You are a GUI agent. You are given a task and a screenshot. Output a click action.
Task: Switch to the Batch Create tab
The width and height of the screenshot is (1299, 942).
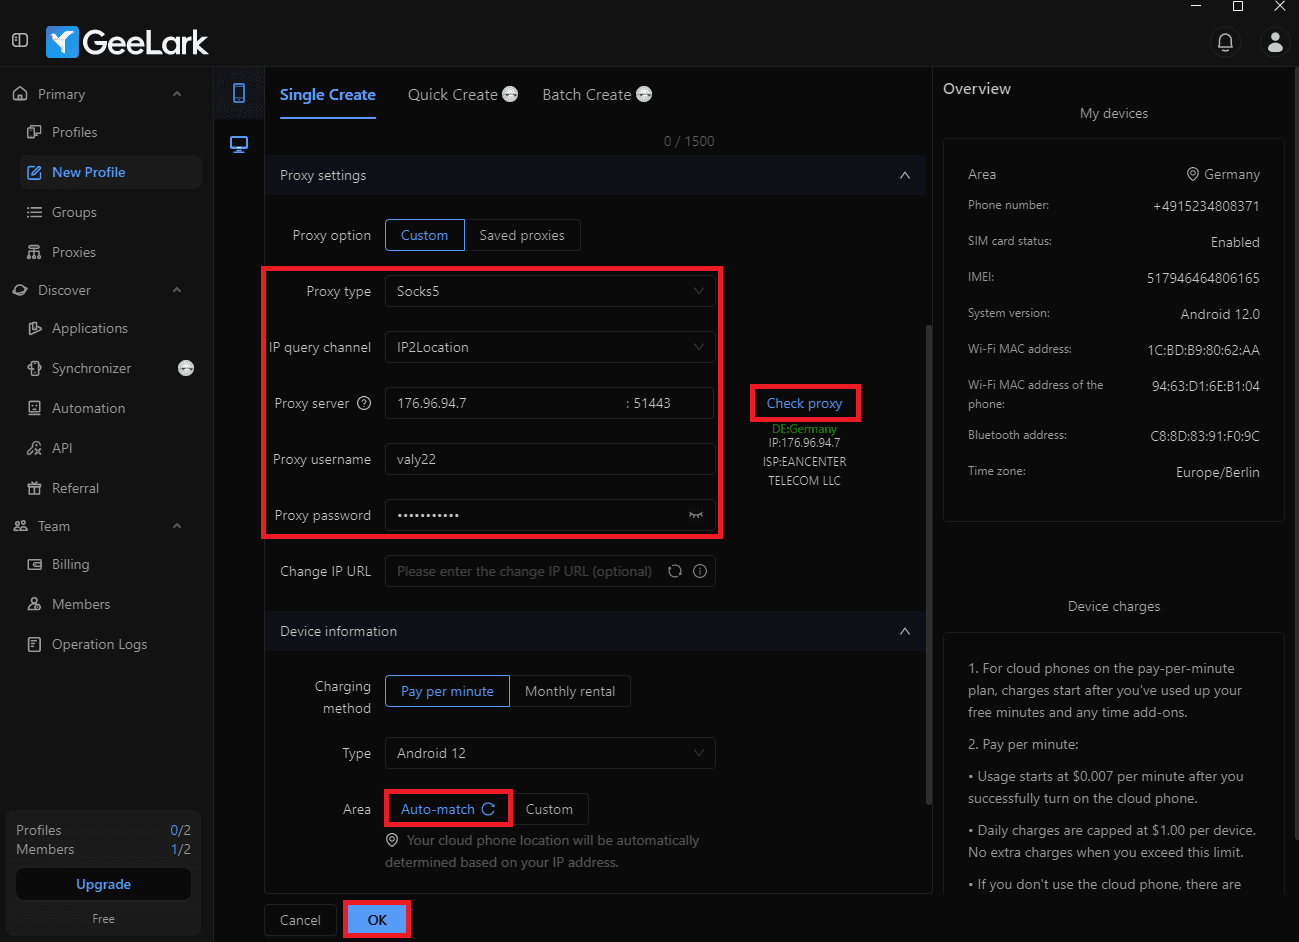point(587,94)
